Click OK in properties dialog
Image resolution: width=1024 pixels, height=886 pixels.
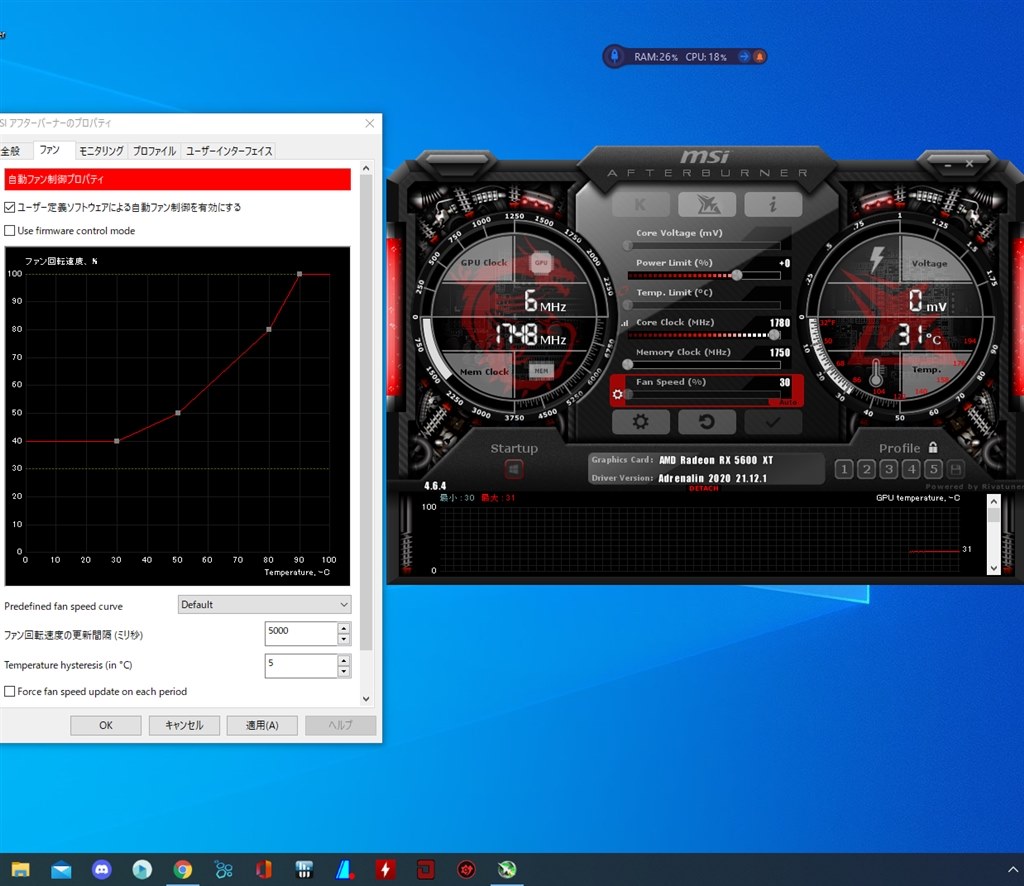(106, 725)
